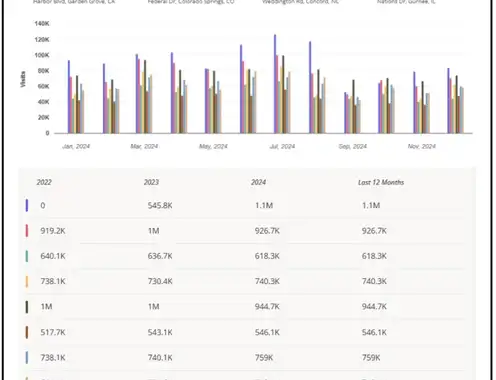This screenshot has height=380, width=496.
Task: Click the 730.4K cell
Action: point(160,281)
